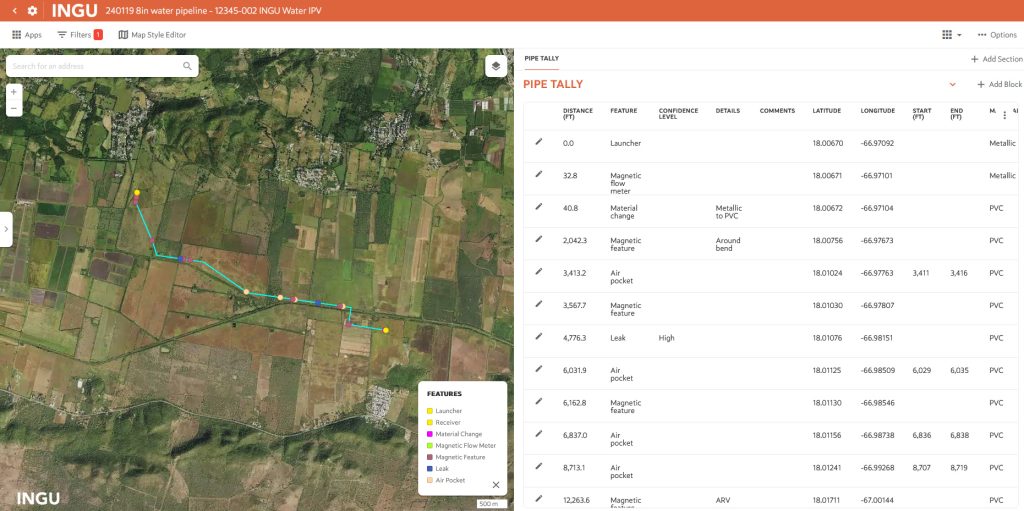Click the Launcher yellow legend swatch
The height and width of the screenshot is (511, 1024).
click(429, 411)
